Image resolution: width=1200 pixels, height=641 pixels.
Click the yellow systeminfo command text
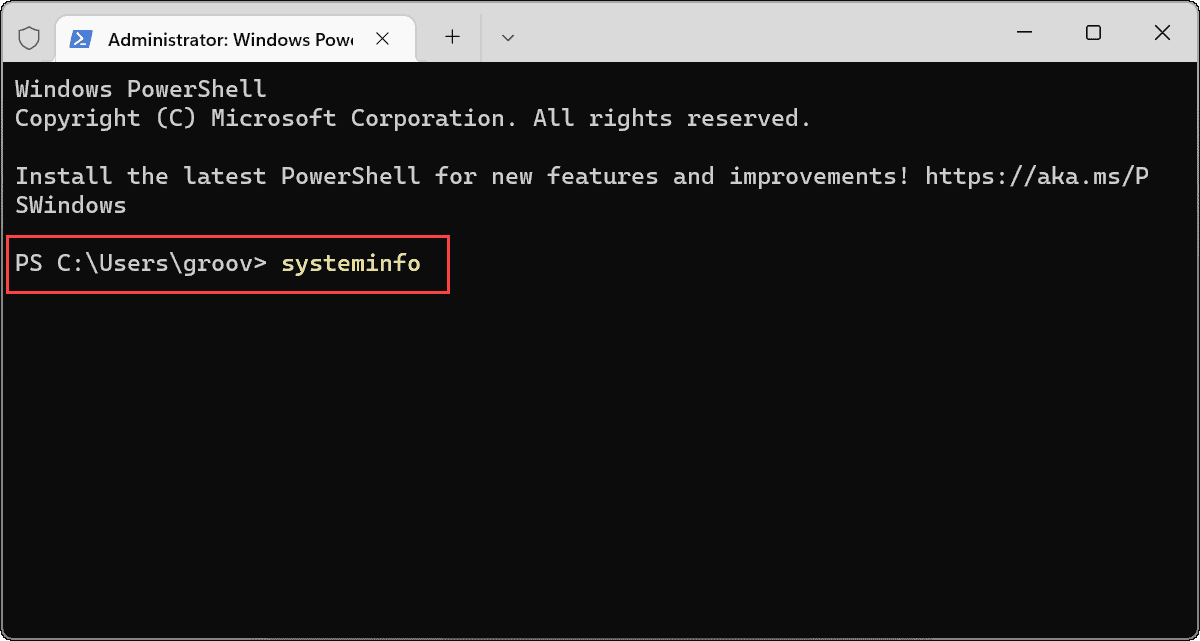coord(351,265)
